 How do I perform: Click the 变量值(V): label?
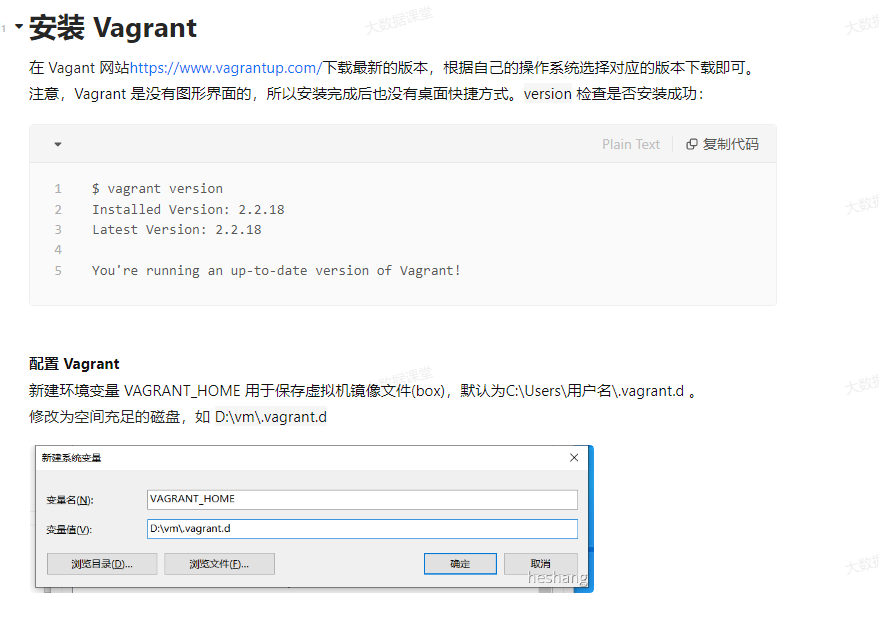[x=69, y=529]
